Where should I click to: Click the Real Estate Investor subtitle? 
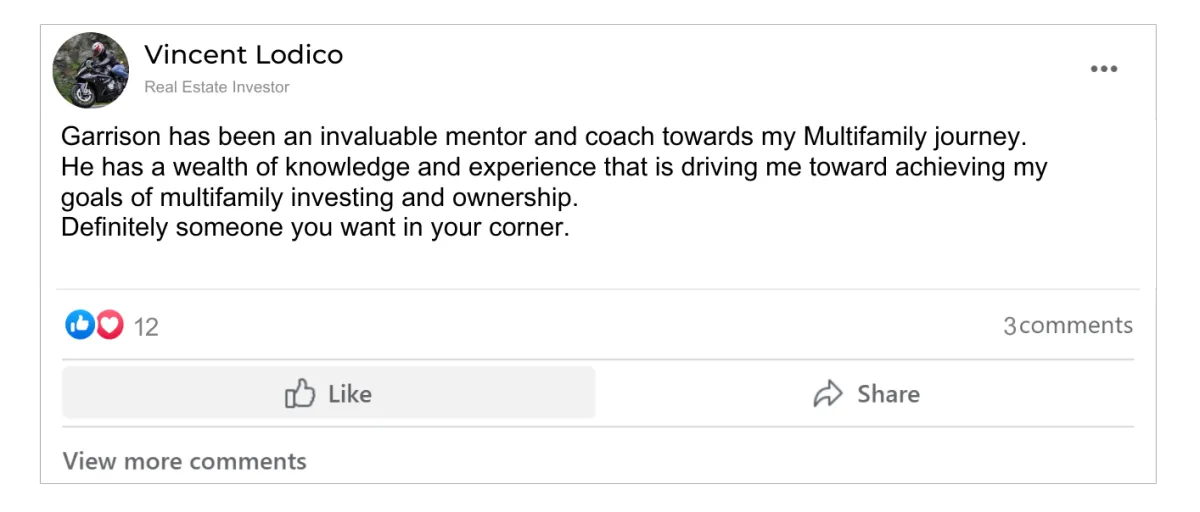click(216, 87)
